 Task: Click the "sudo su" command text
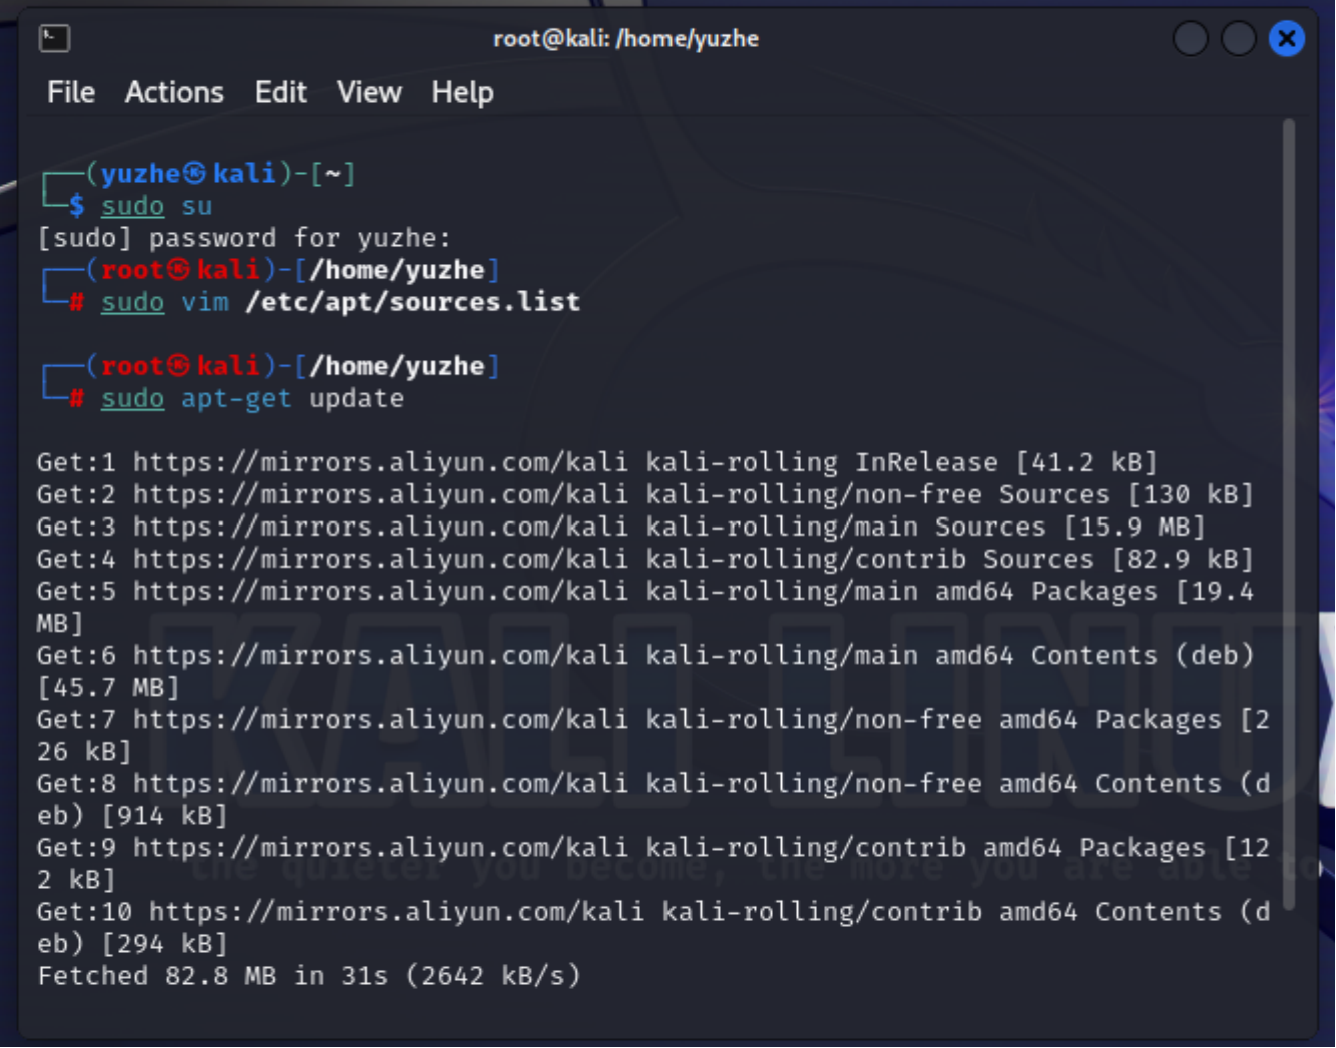[x=157, y=206]
